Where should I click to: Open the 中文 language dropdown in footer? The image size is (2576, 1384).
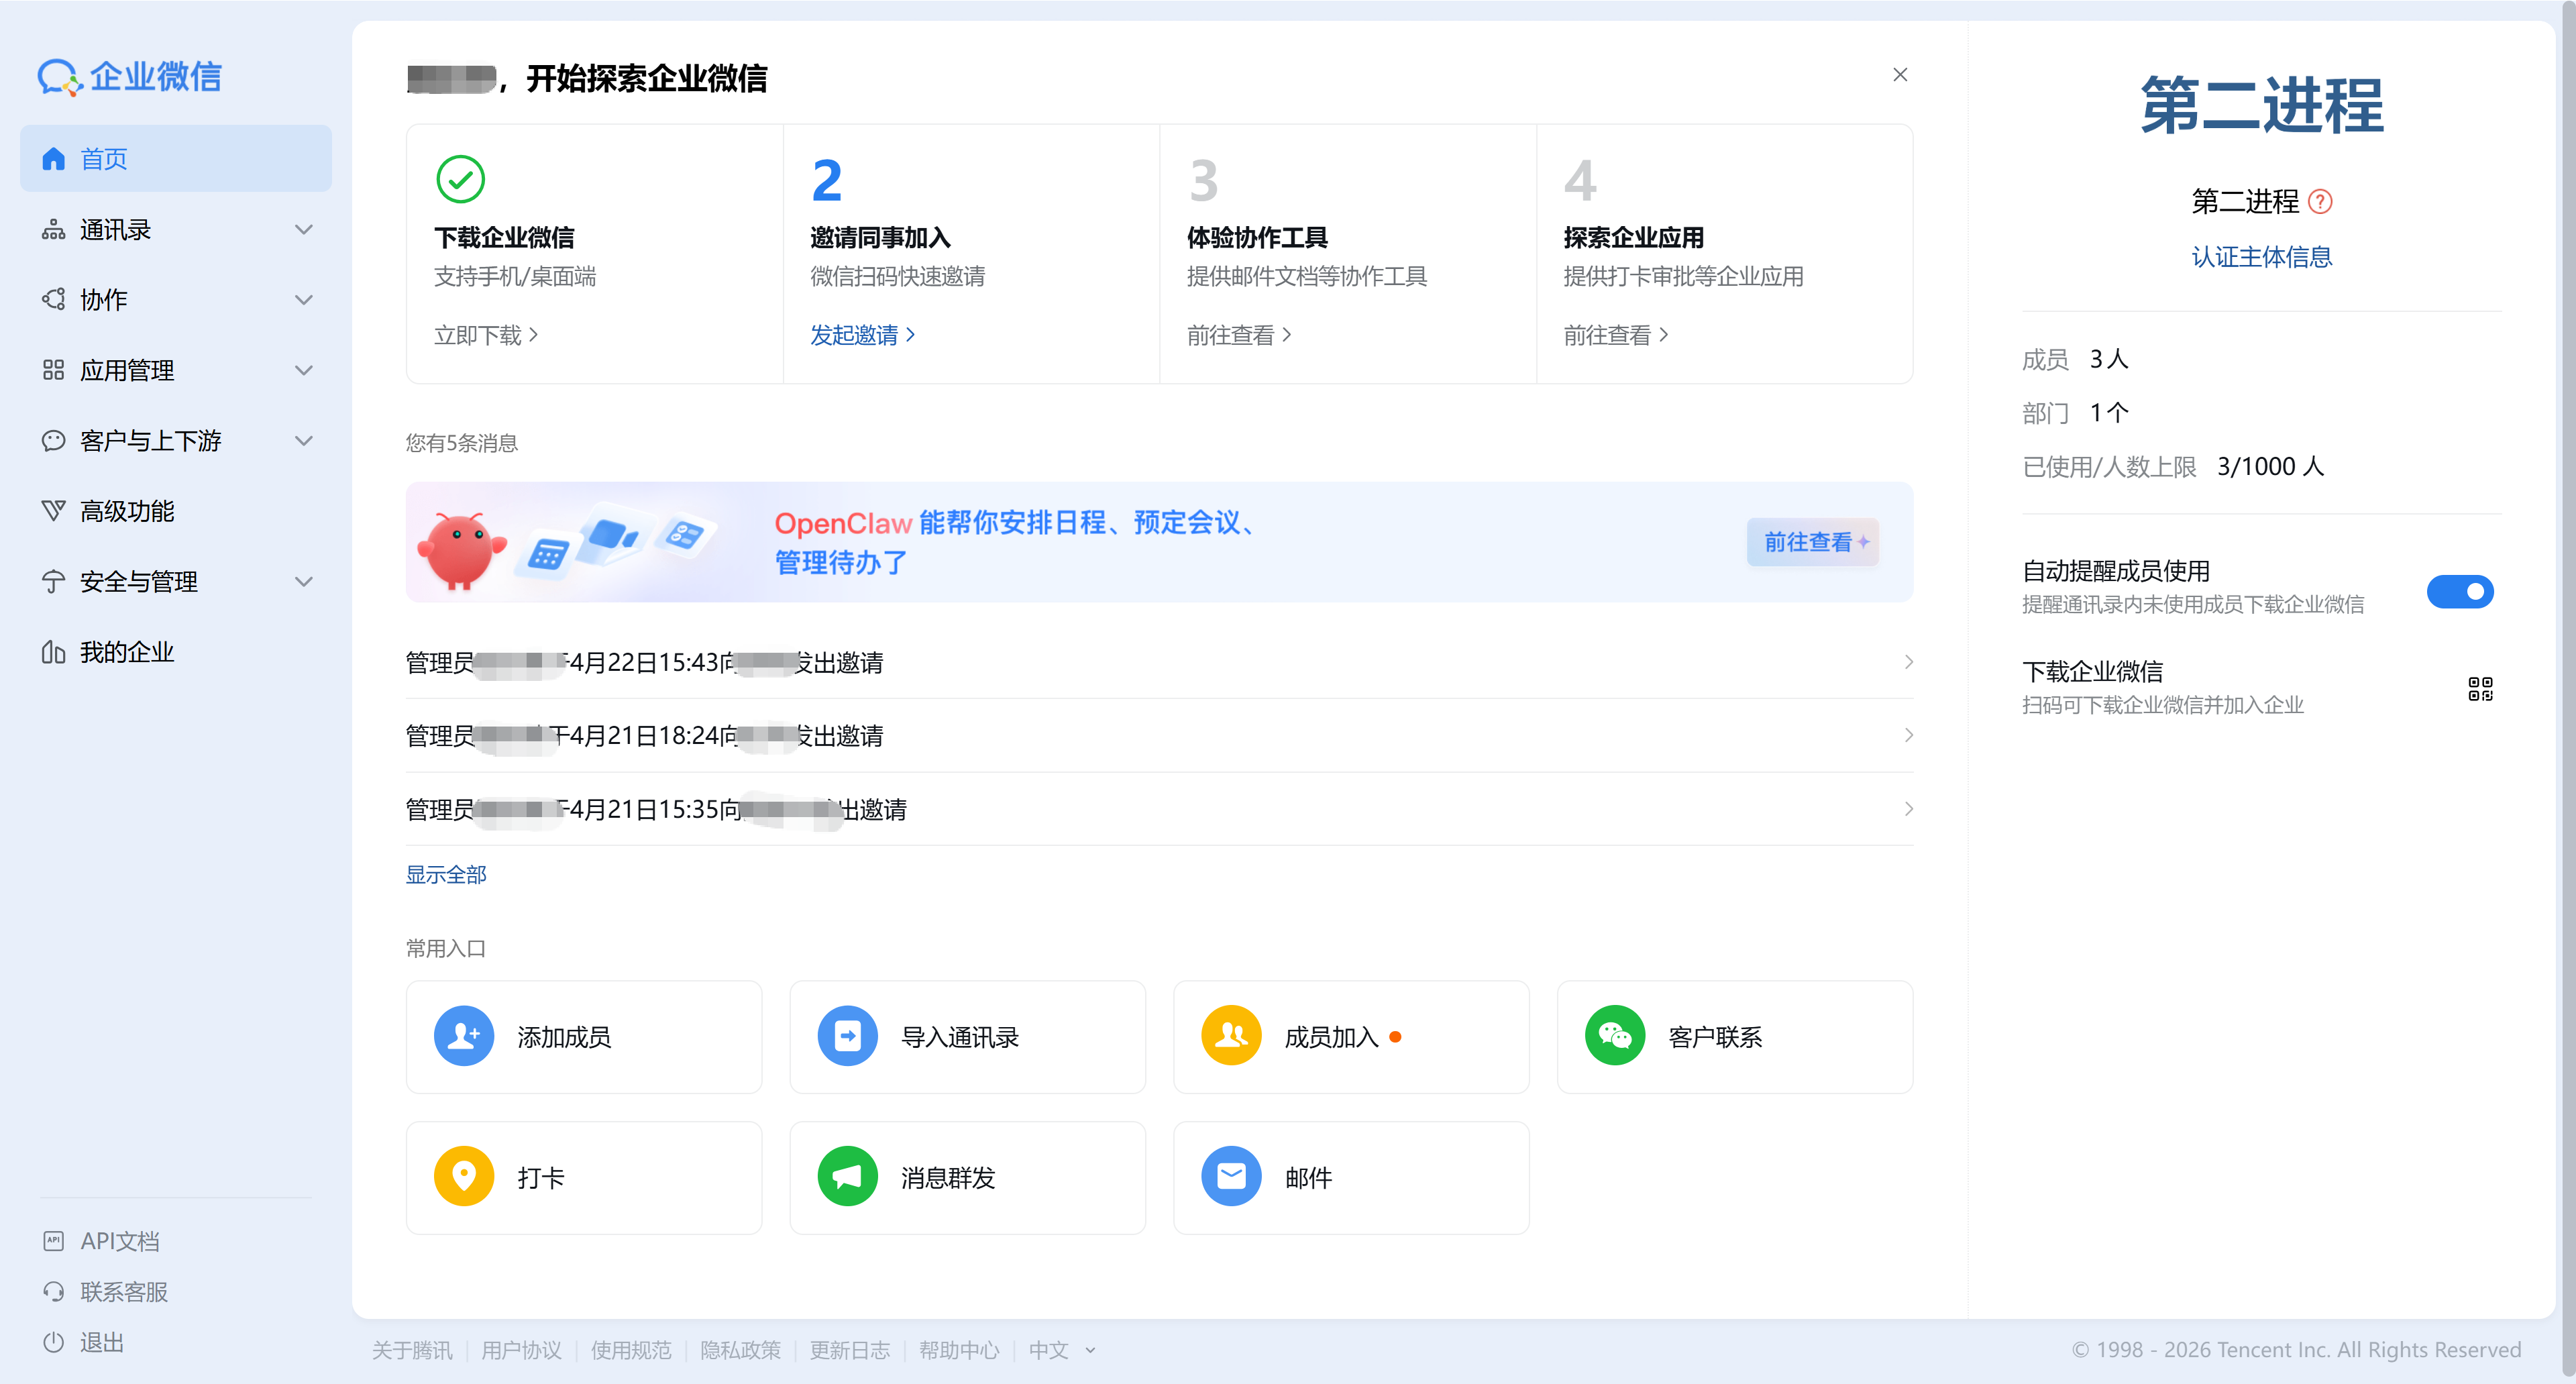tap(1062, 1350)
